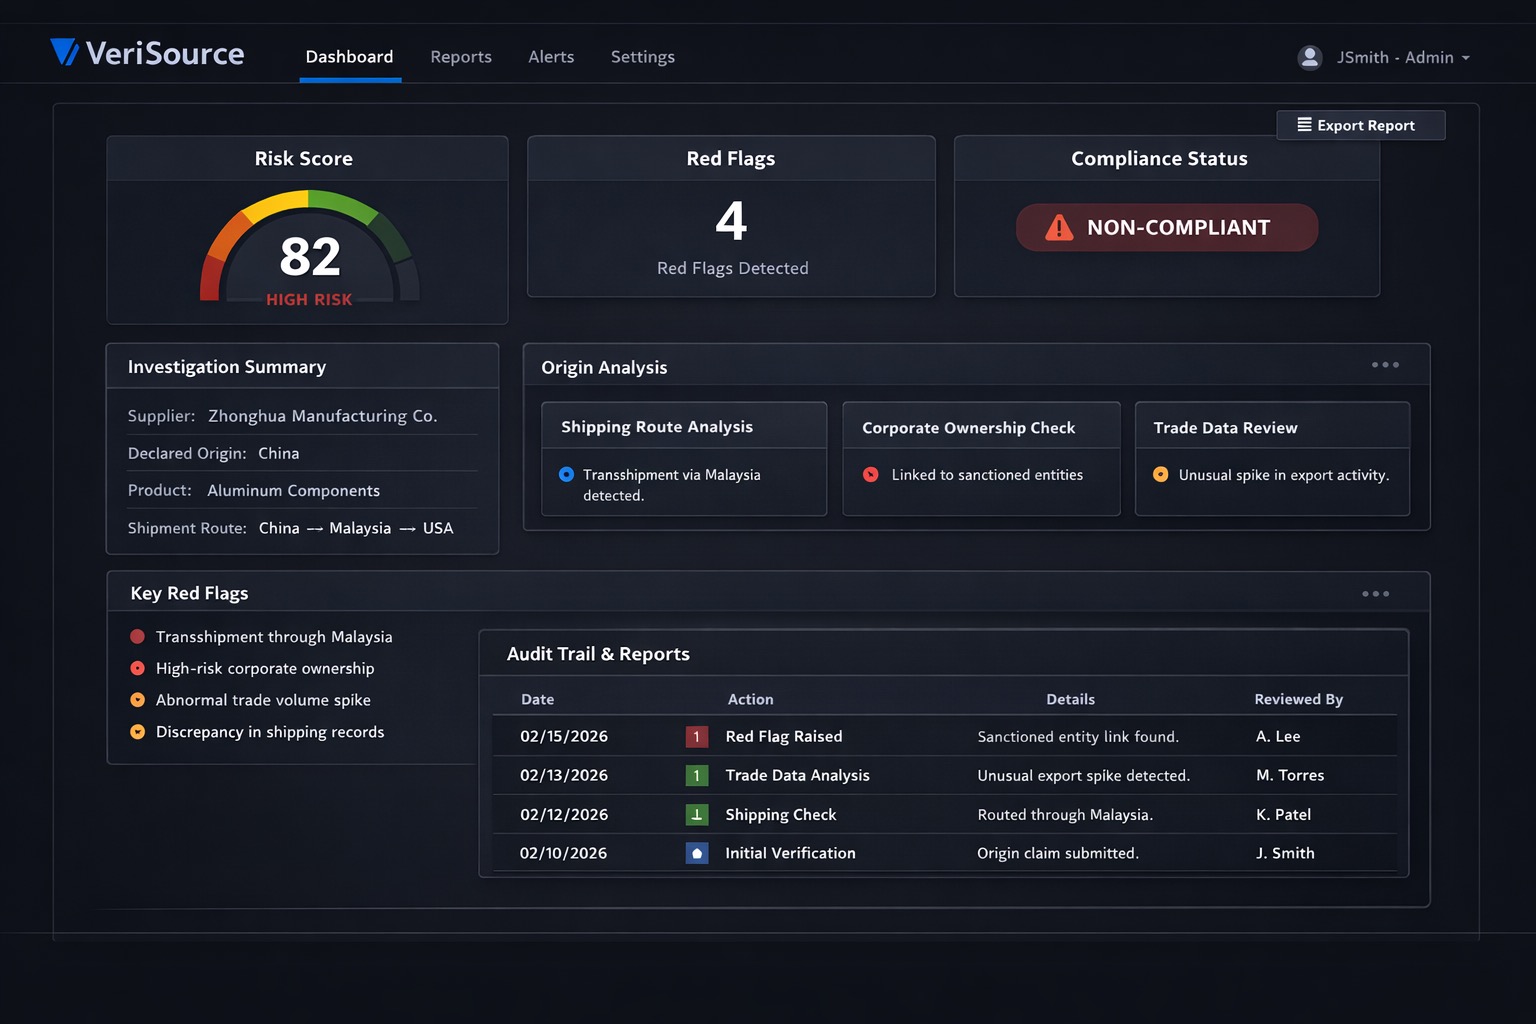Click the blue icon beside Initial Verification
The width and height of the screenshot is (1536, 1024).
pyautogui.click(x=697, y=854)
